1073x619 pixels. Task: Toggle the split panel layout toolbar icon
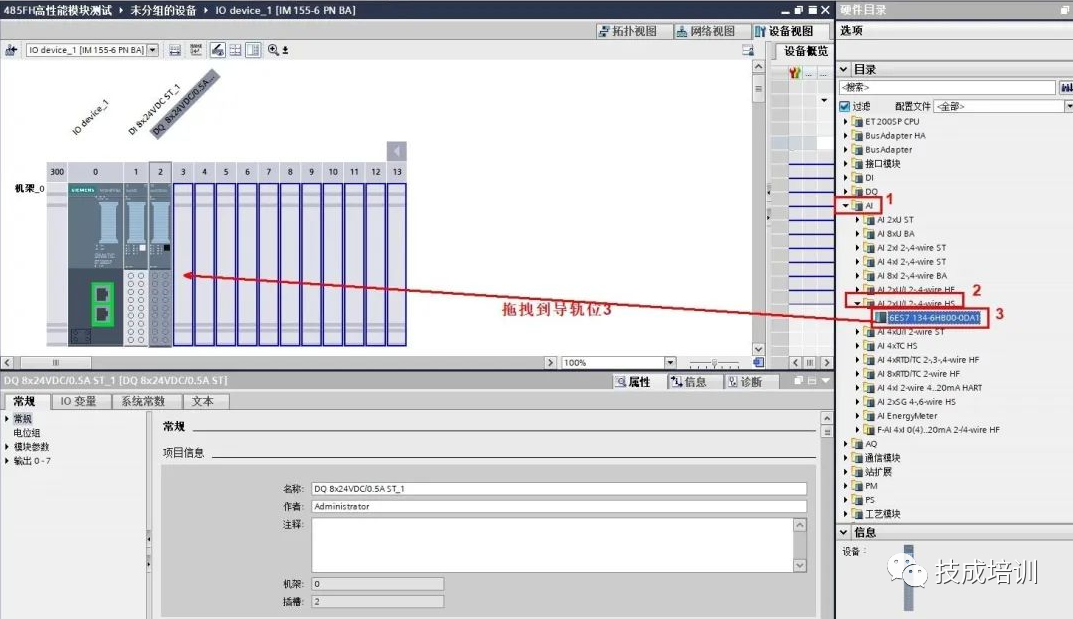click(253, 50)
